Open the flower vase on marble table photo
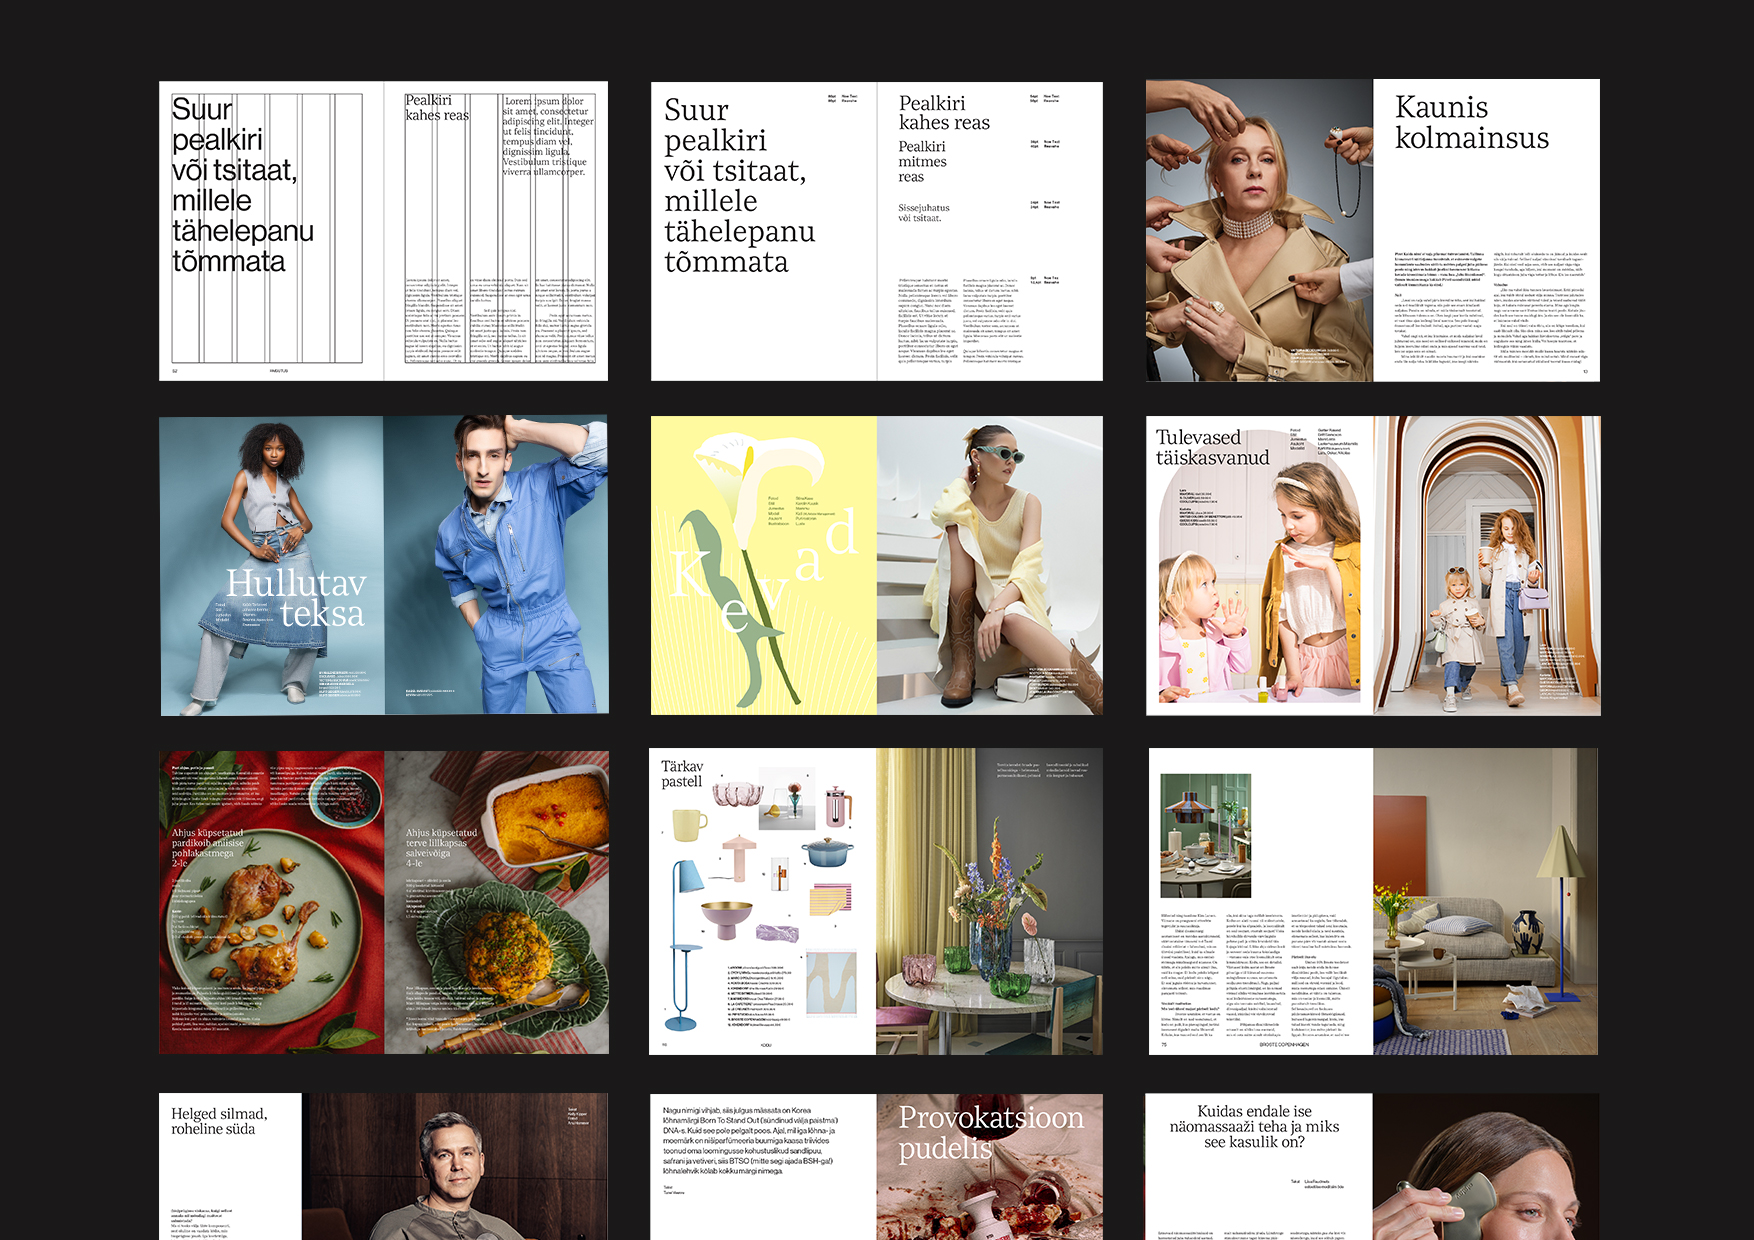This screenshot has height=1240, width=1754. (x=989, y=902)
